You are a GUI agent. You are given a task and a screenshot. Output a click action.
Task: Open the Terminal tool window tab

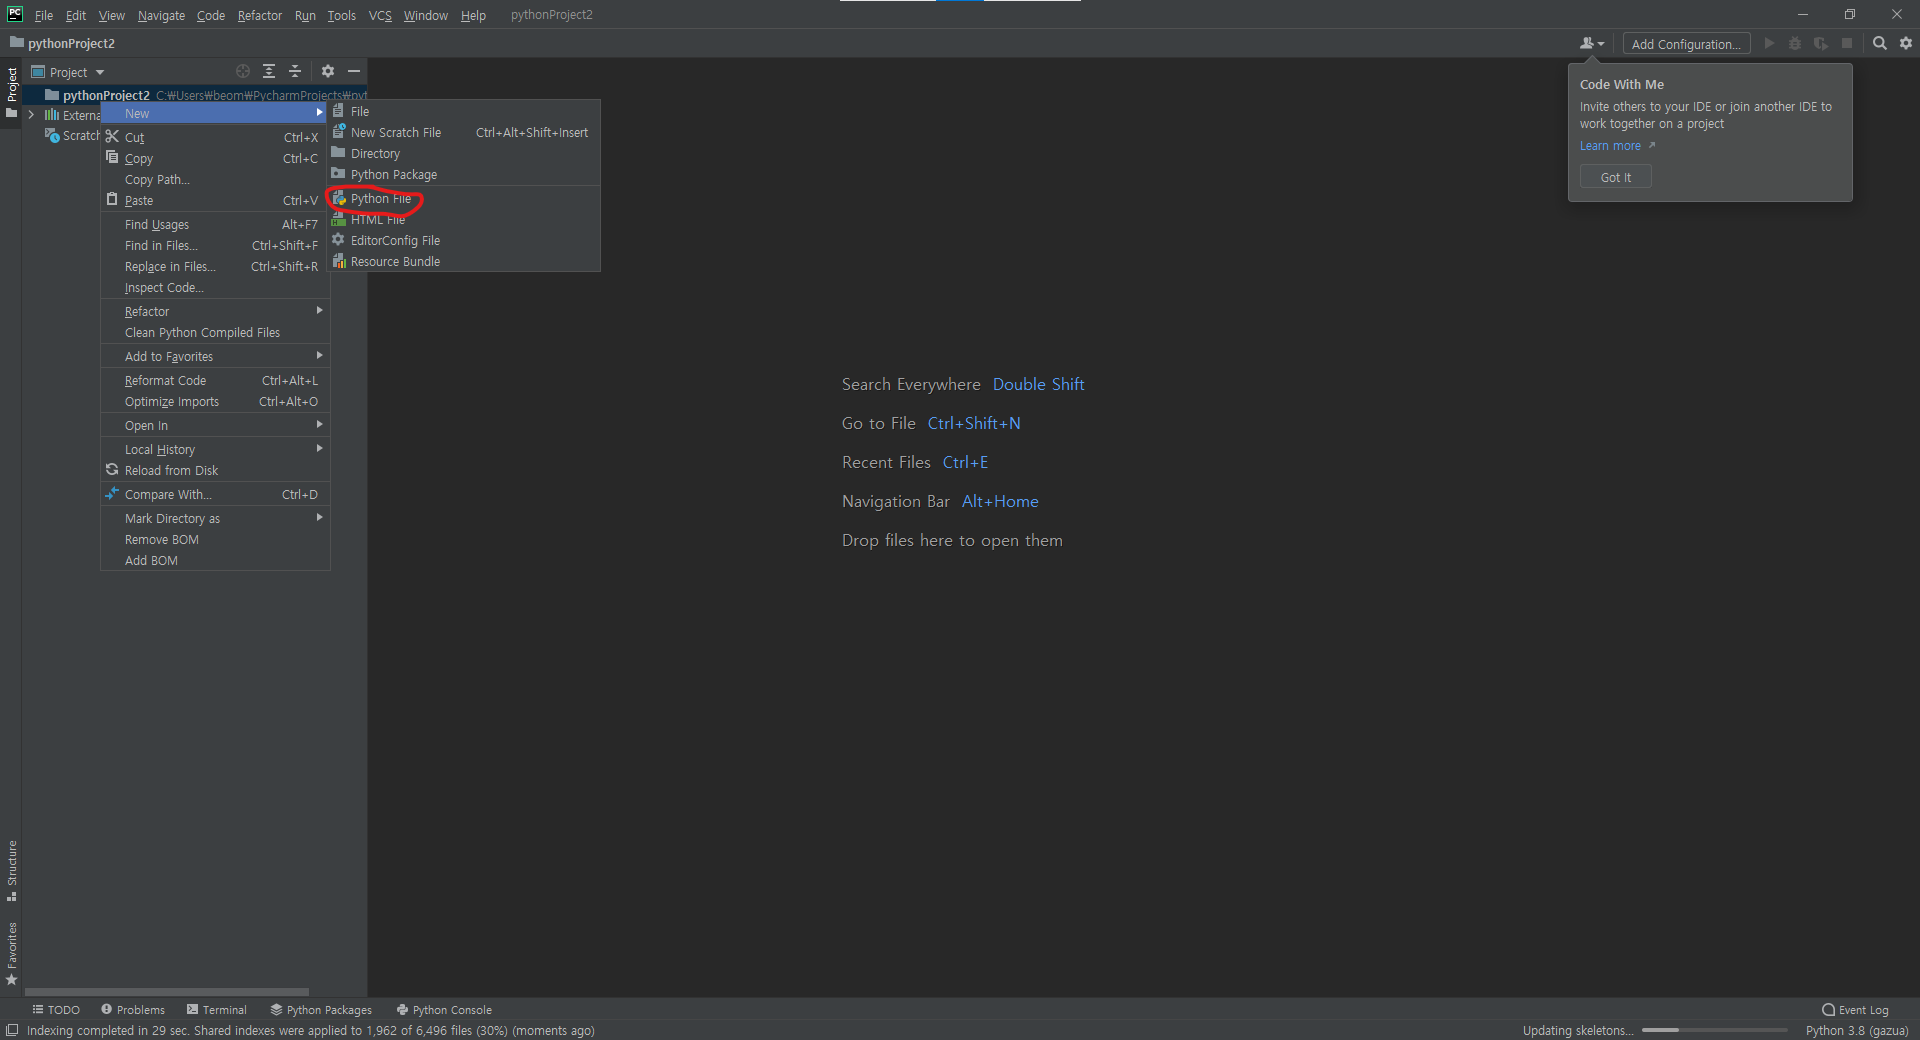point(216,1009)
